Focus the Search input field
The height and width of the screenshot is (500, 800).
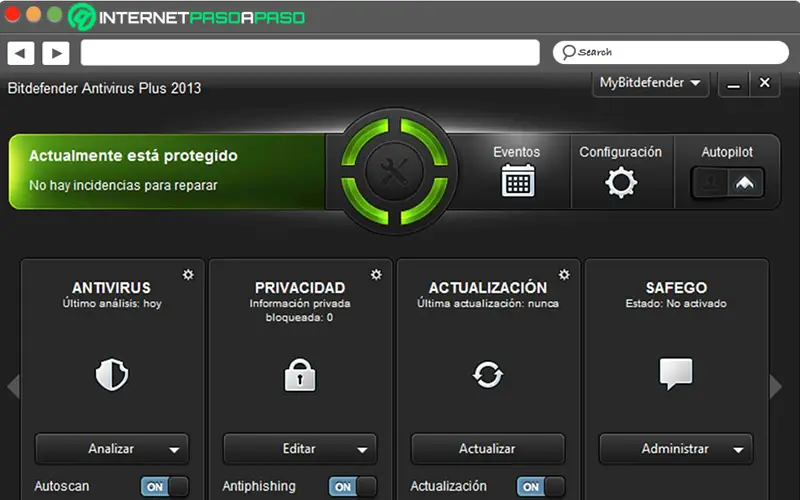click(x=670, y=52)
